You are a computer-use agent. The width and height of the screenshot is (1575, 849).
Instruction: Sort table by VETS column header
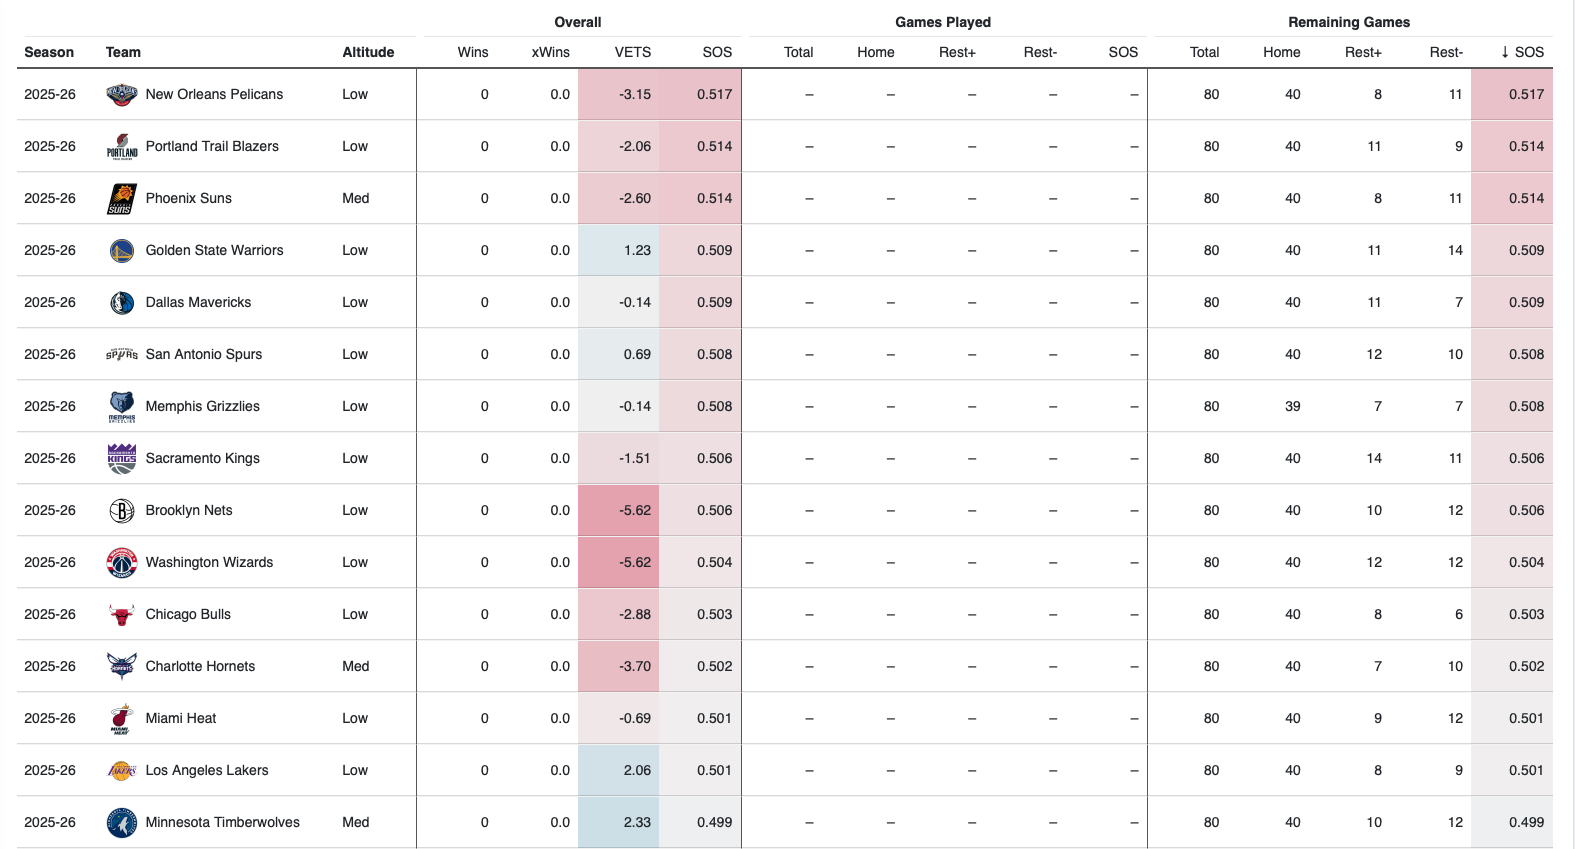pyautogui.click(x=632, y=52)
